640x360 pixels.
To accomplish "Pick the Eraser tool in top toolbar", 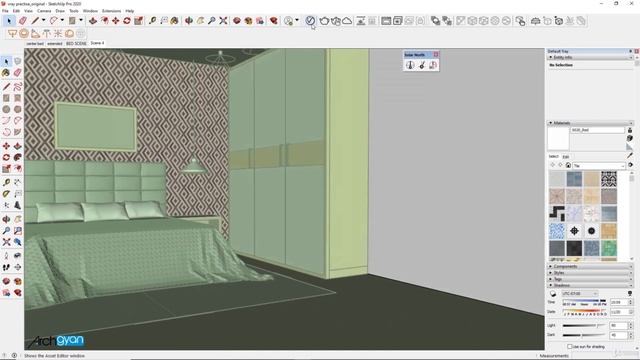I will point(23,21).
